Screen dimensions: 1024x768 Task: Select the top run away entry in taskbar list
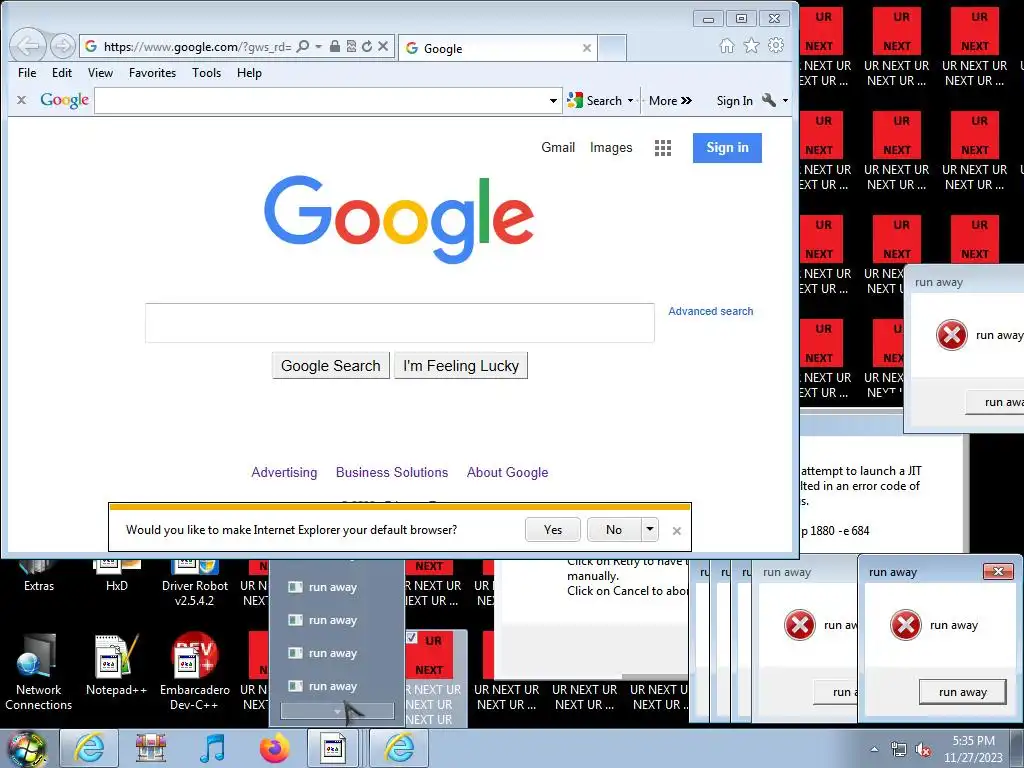click(x=332, y=587)
